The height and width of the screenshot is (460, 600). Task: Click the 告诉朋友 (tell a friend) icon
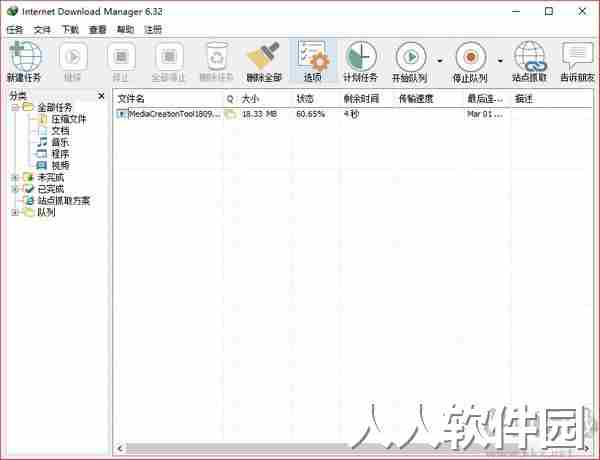[577, 62]
